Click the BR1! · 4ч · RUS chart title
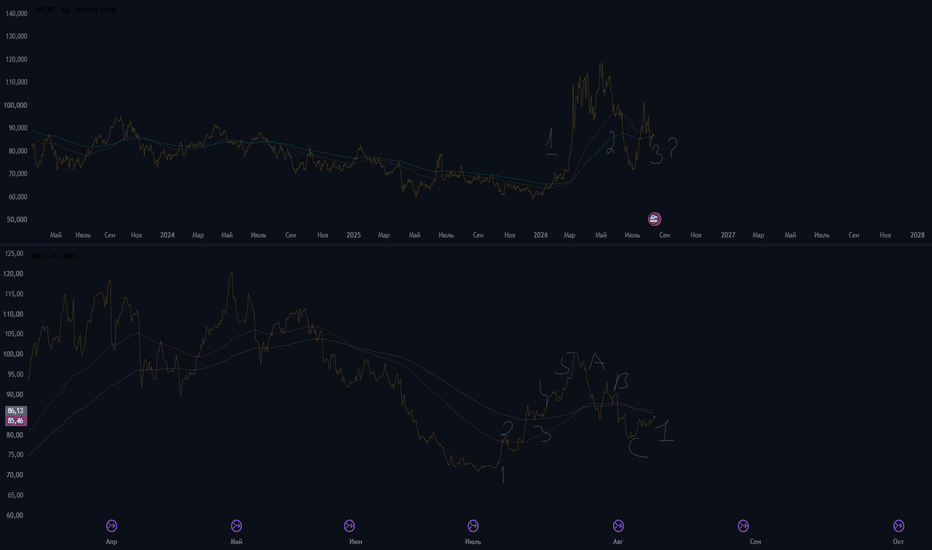Viewport: 932px width, 550px height. (x=53, y=256)
